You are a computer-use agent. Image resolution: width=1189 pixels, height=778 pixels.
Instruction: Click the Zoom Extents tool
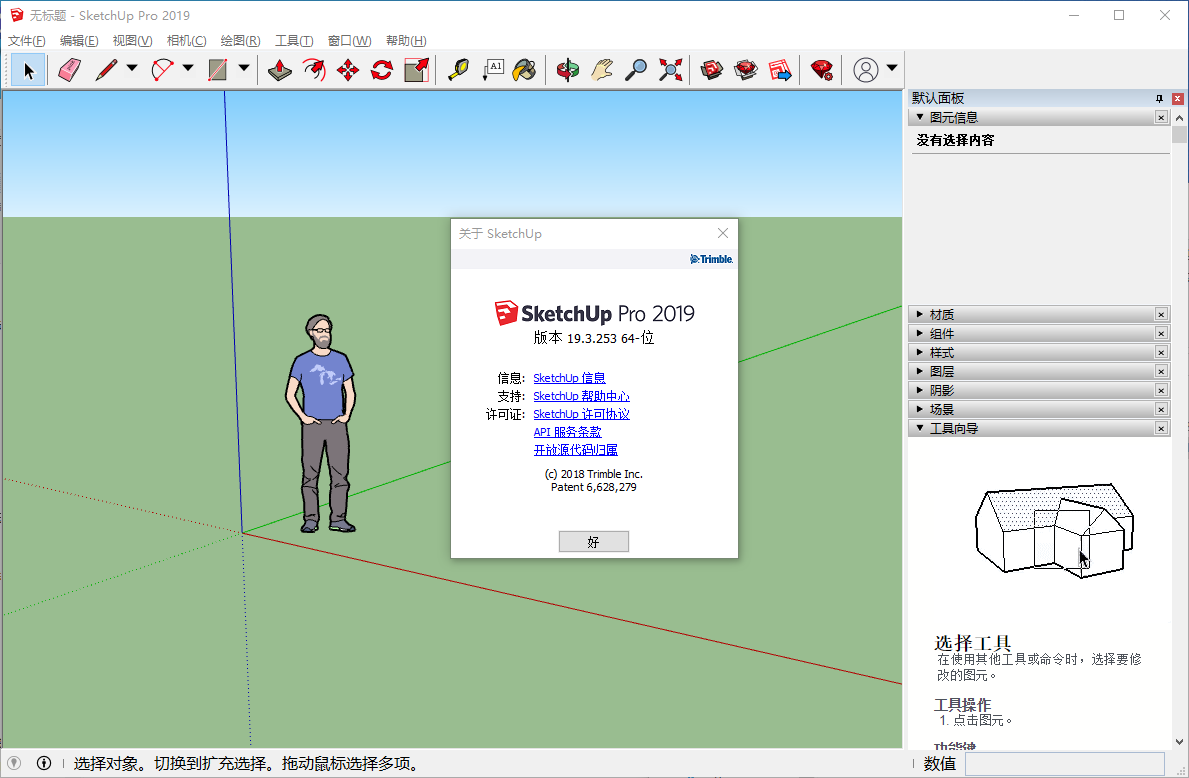click(670, 70)
